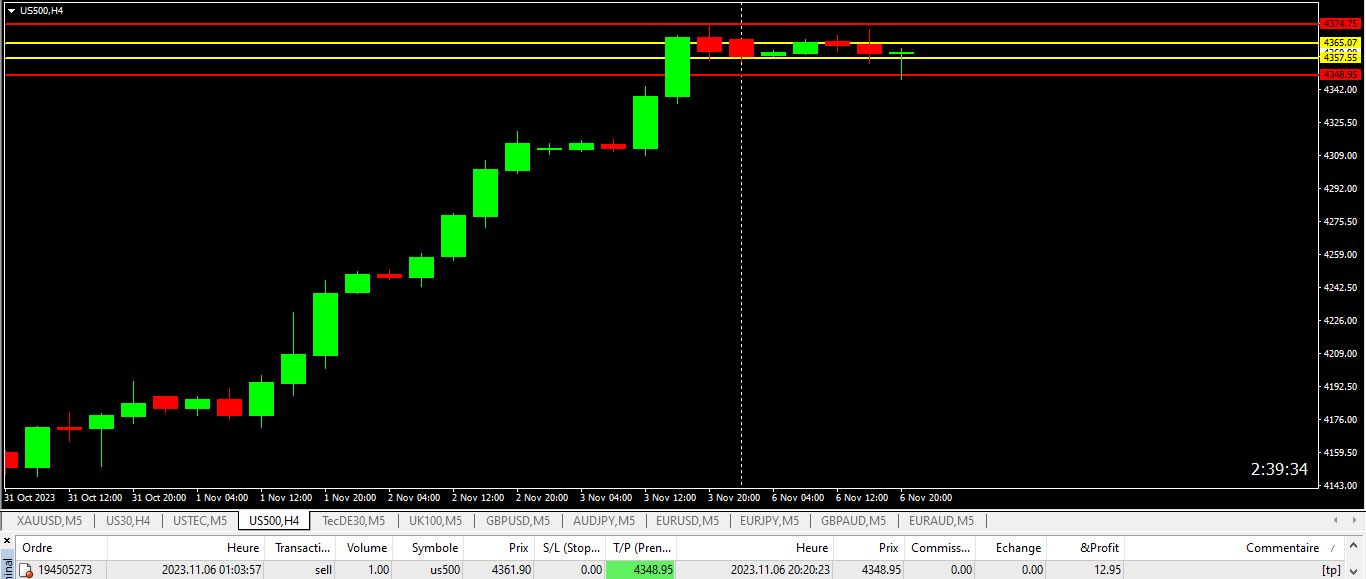Click the '3 Nov 20:00' time axis label
This screenshot has width=1366, height=579.
736,498
